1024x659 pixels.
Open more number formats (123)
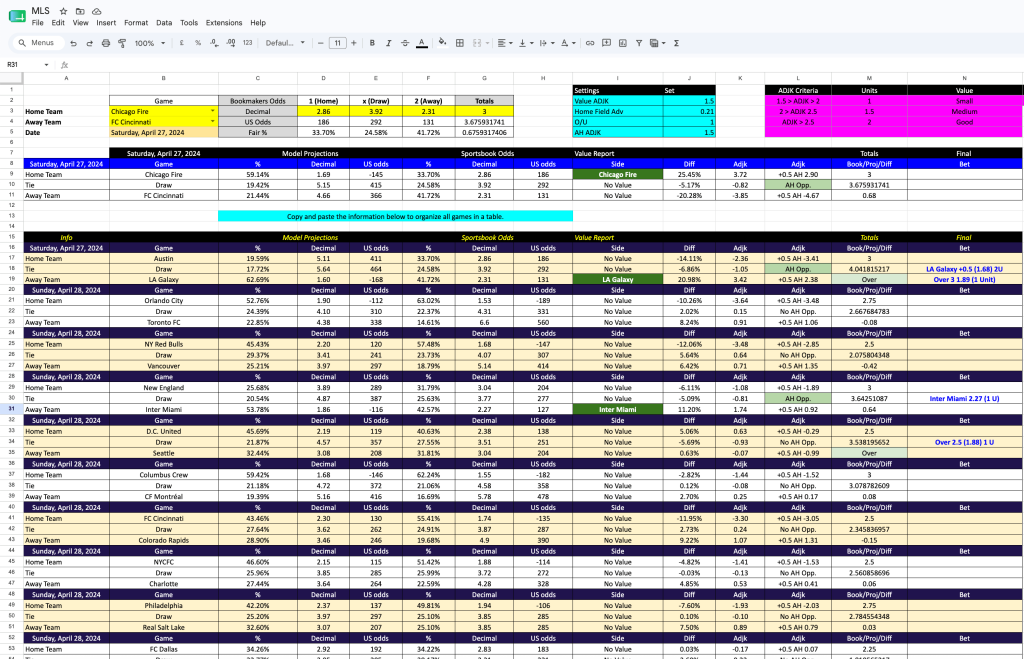[x=248, y=43]
